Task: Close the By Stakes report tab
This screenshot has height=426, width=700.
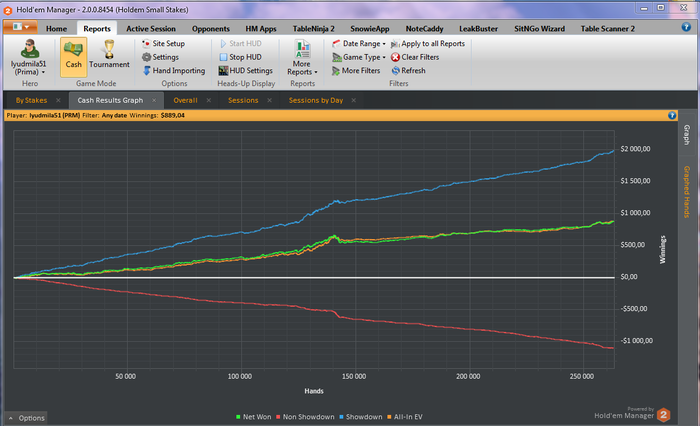Action: click(58, 100)
